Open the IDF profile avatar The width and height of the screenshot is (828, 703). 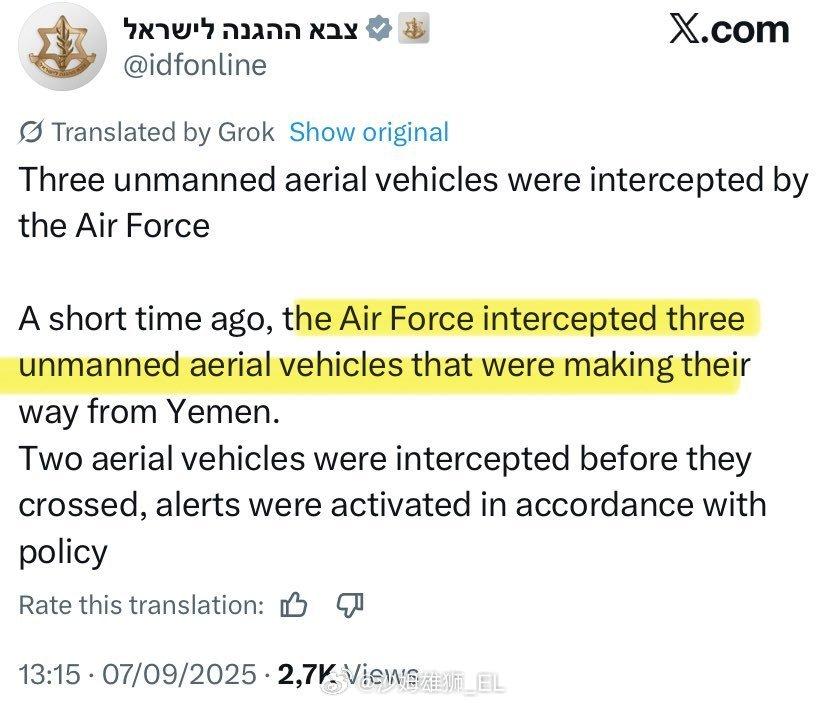(62, 48)
